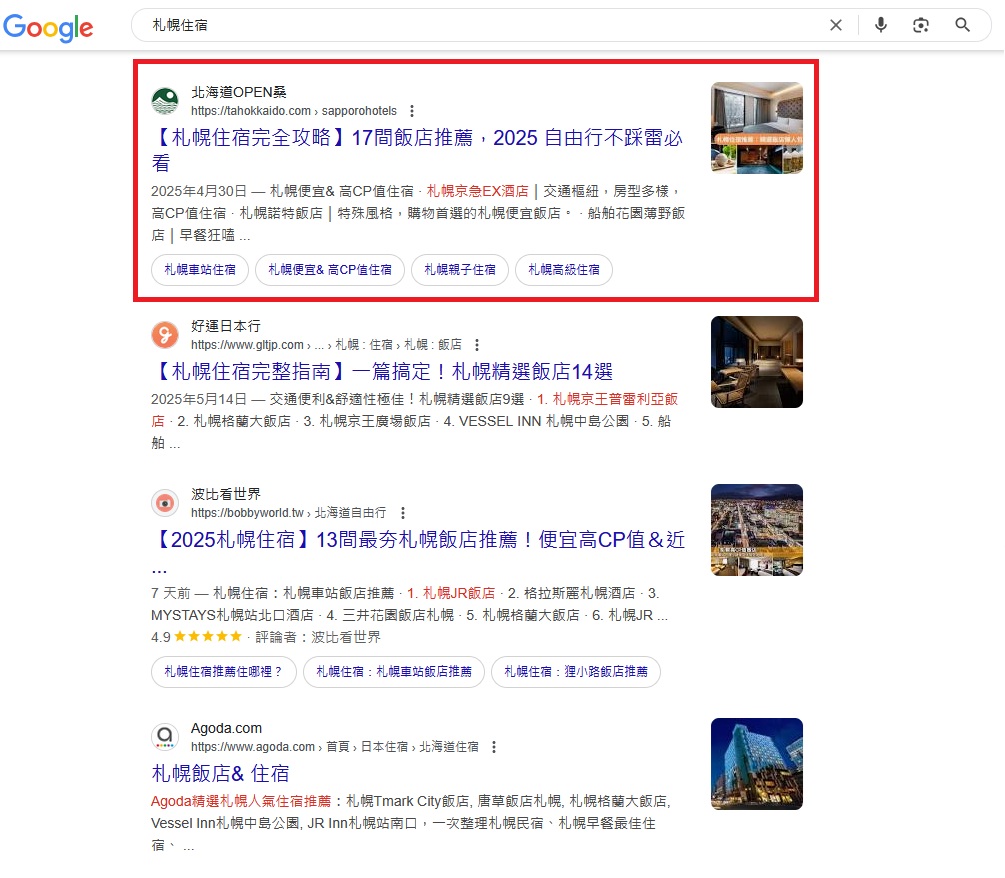Click the Agoda精選札幌人氣住宿推薦 highlighted text
1005x878 pixels.
pos(241,801)
